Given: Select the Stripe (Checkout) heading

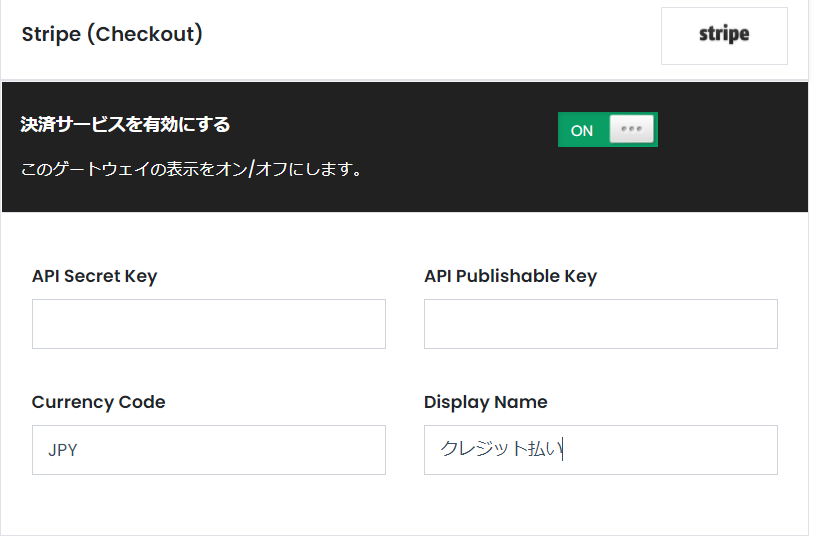Looking at the screenshot, I should (x=112, y=34).
